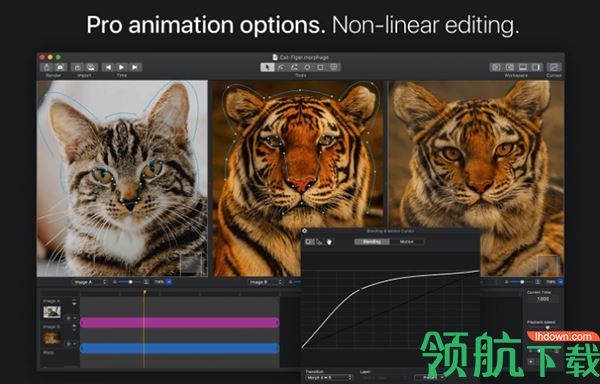Select the hand pan tool in Curves
The width and height of the screenshot is (600, 384).
(x=329, y=242)
